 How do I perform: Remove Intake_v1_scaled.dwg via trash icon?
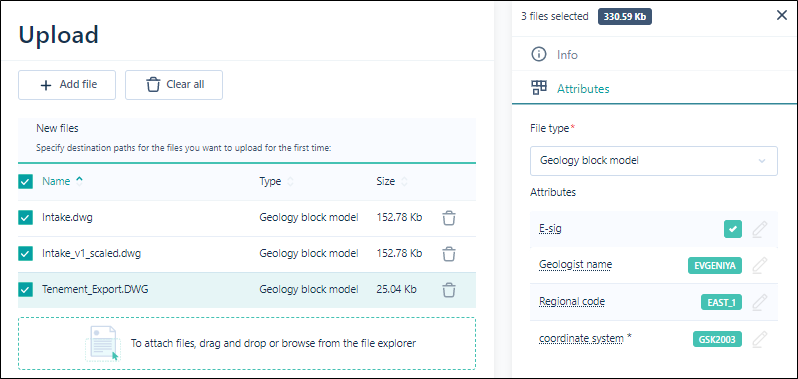(x=448, y=254)
